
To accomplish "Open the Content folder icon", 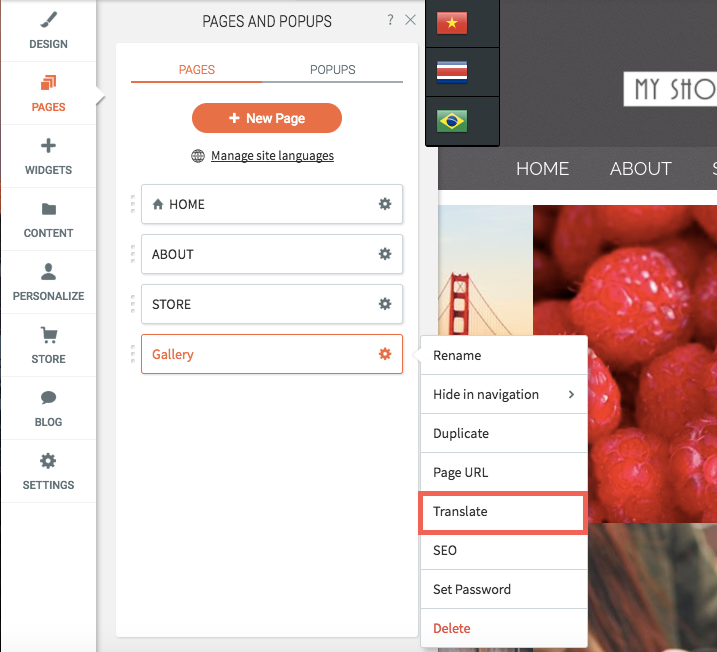I will pos(48,209).
